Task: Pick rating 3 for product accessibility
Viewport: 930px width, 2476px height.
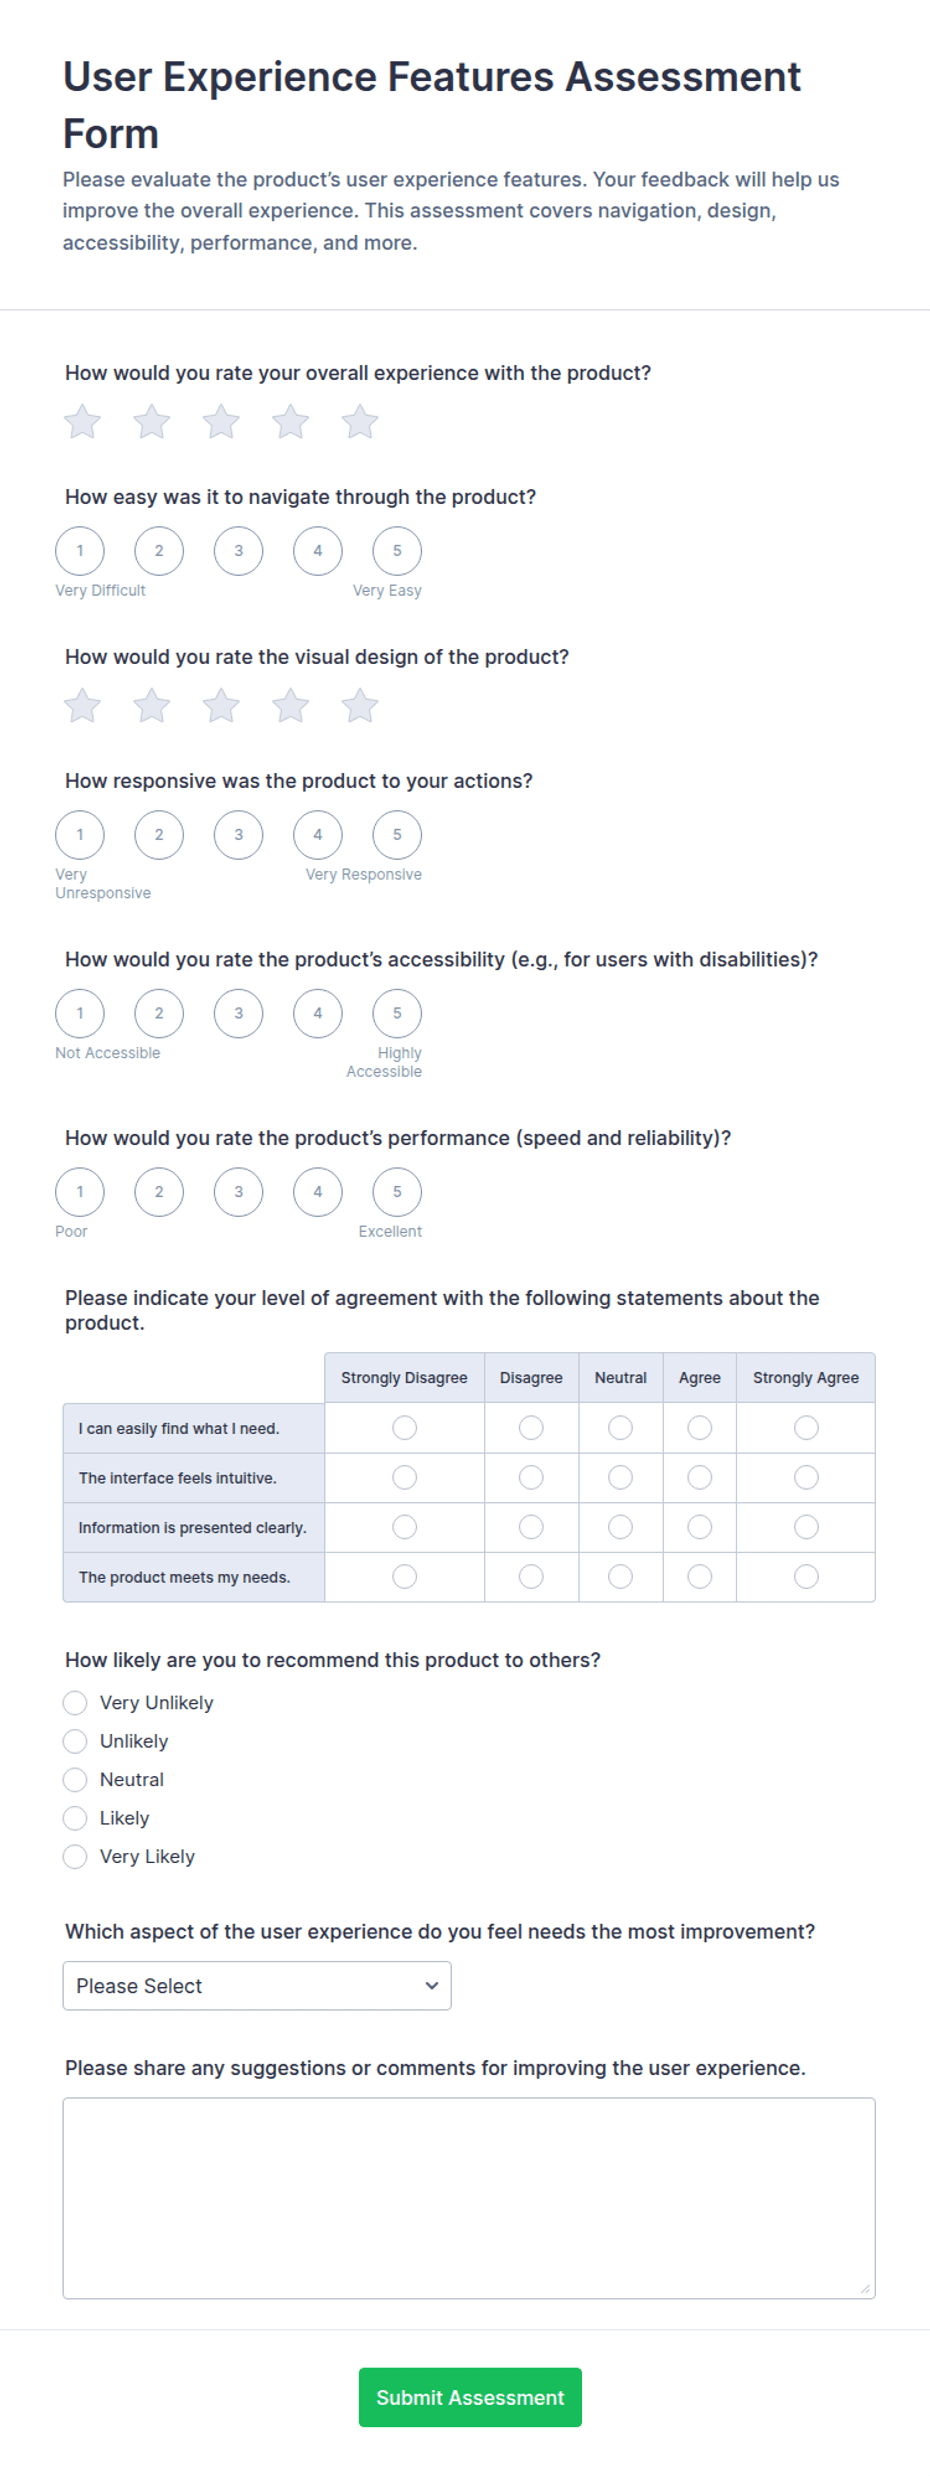Action: tap(238, 1013)
